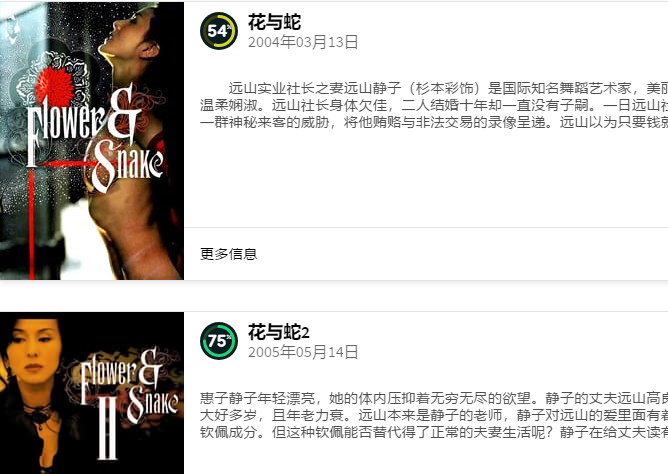Click the Snake lettering on the first poster

(x=127, y=165)
